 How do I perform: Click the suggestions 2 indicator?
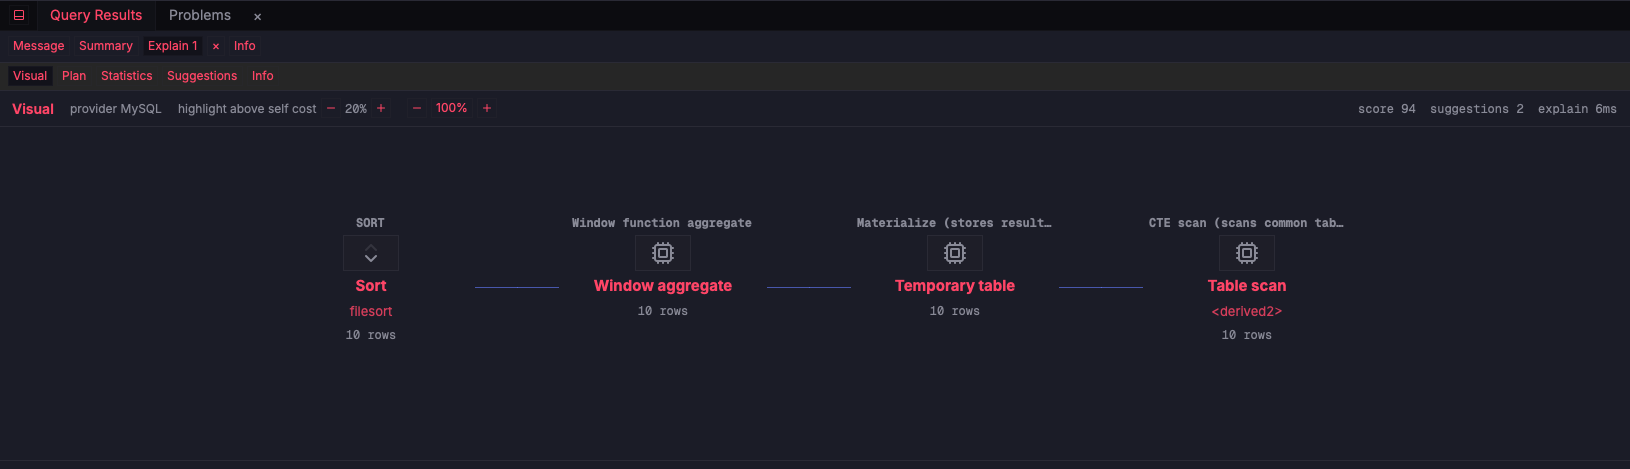(x=1477, y=109)
